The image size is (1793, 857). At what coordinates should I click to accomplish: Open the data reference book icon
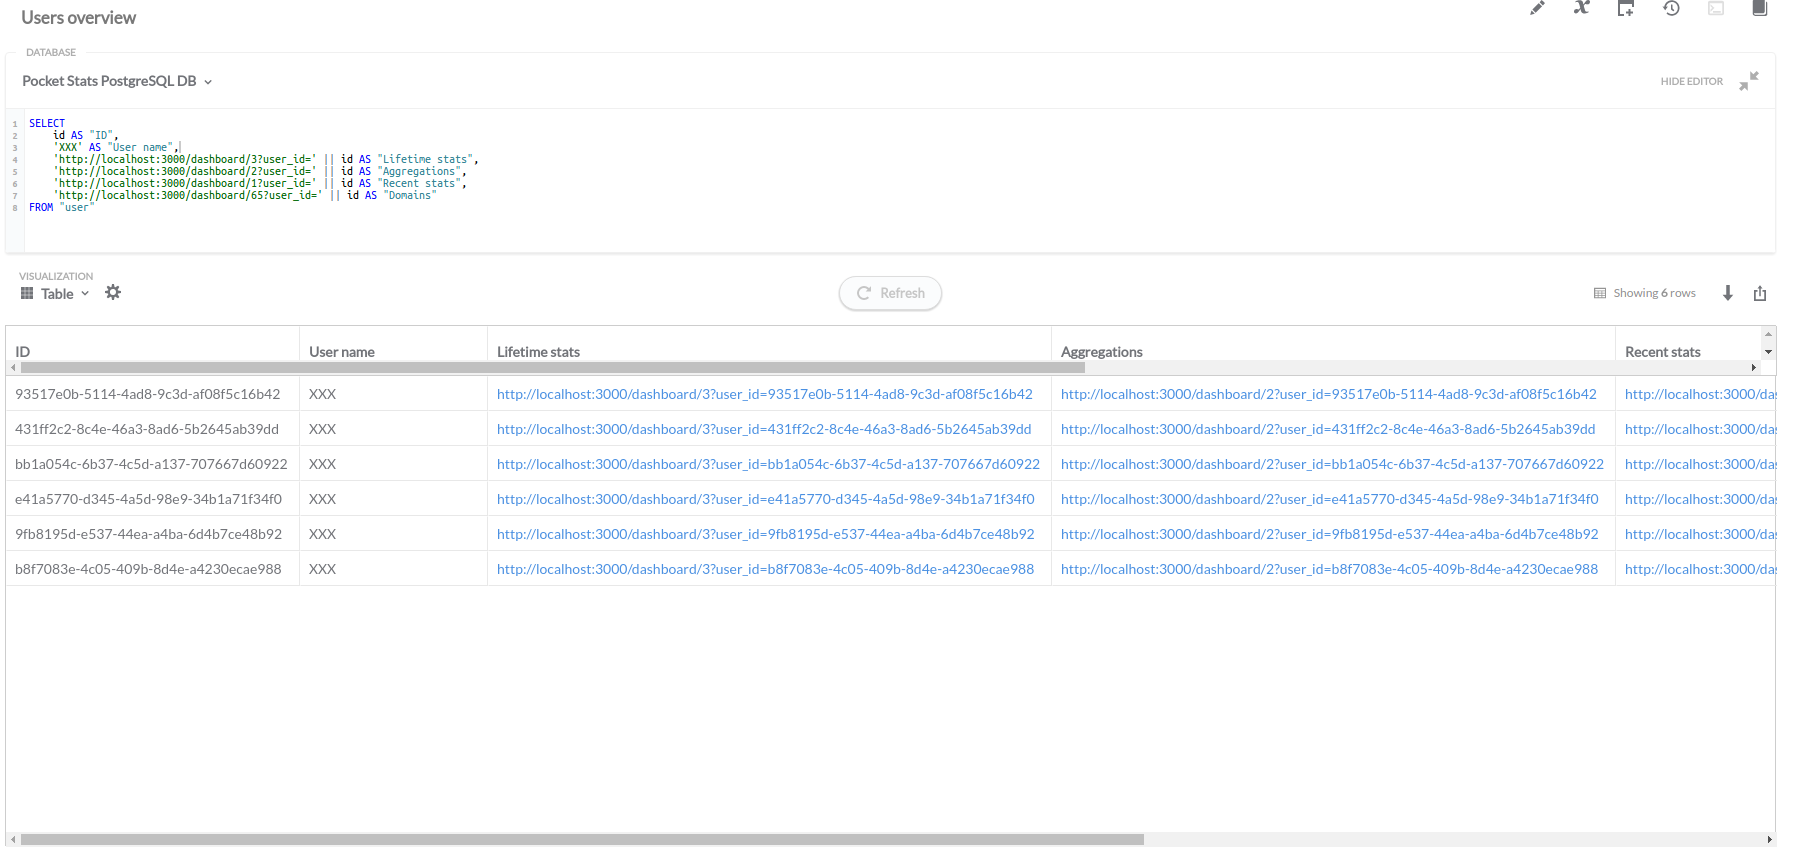pyautogui.click(x=1760, y=8)
